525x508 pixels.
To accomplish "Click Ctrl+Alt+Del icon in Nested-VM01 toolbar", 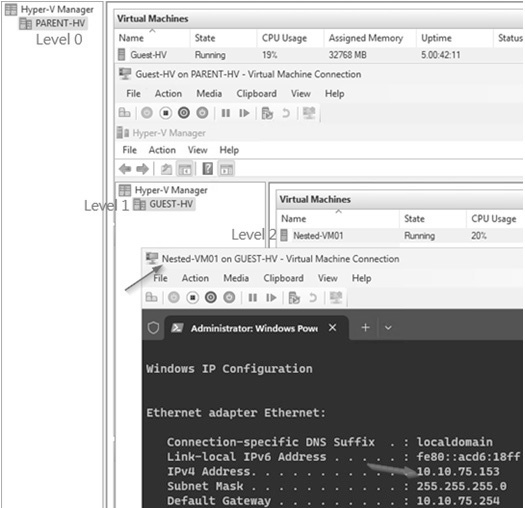I will [151, 297].
